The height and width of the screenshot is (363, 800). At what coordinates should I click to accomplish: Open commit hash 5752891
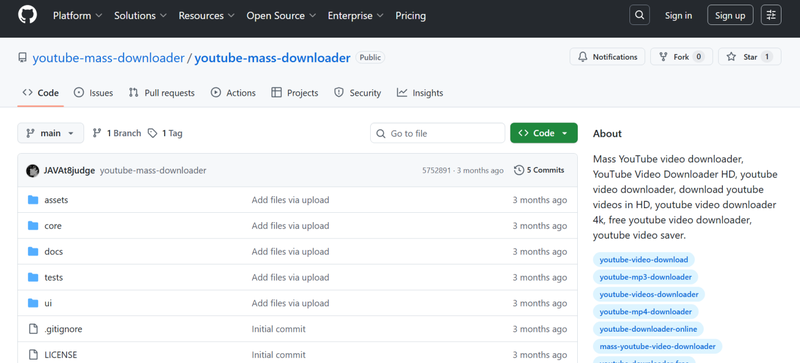pyautogui.click(x=436, y=171)
